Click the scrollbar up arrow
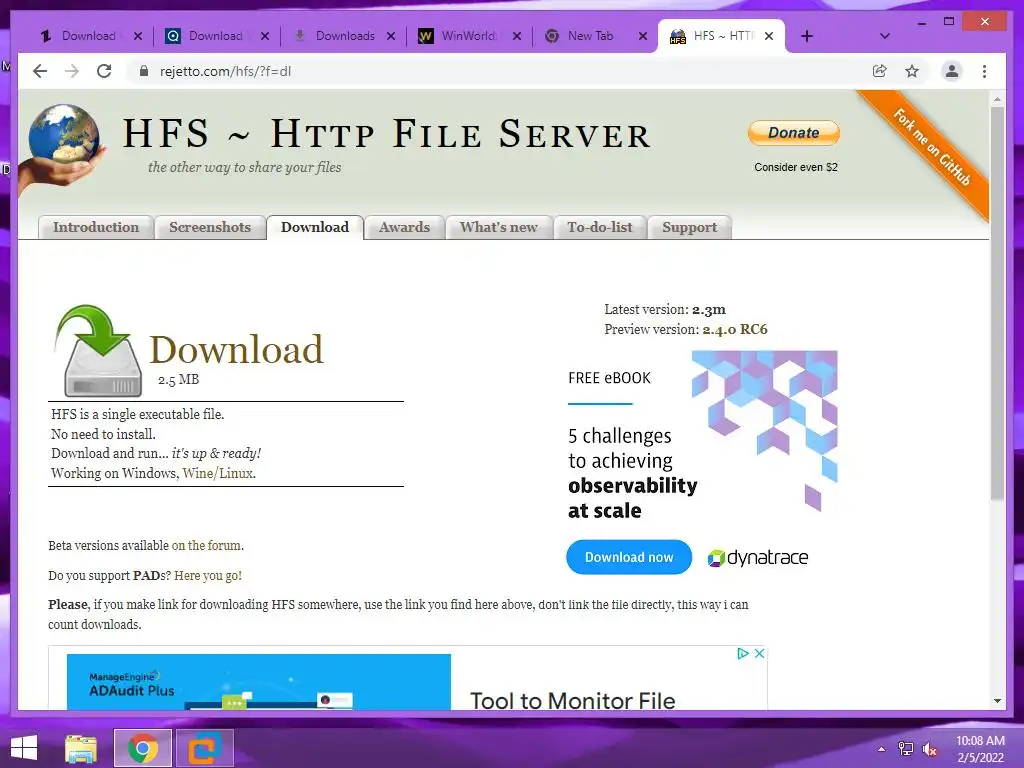The height and width of the screenshot is (768, 1024). click(x=997, y=99)
